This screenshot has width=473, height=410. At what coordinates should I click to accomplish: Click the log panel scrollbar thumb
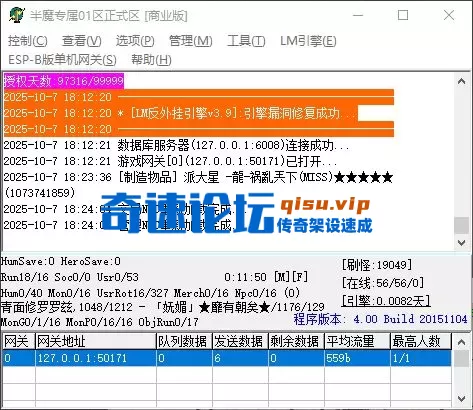462,226
